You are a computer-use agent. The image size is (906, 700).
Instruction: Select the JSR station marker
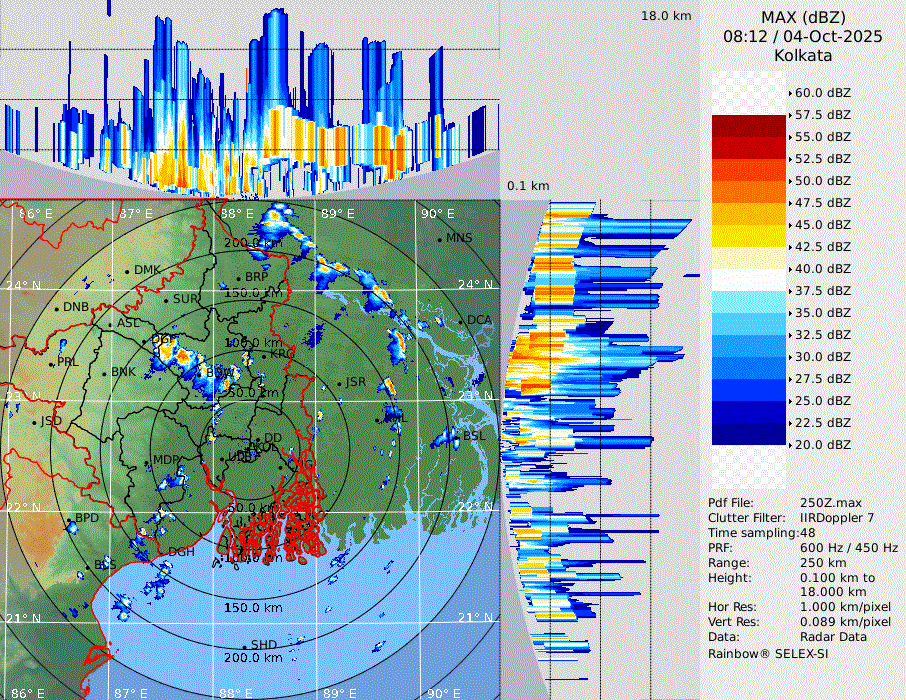click(x=339, y=383)
